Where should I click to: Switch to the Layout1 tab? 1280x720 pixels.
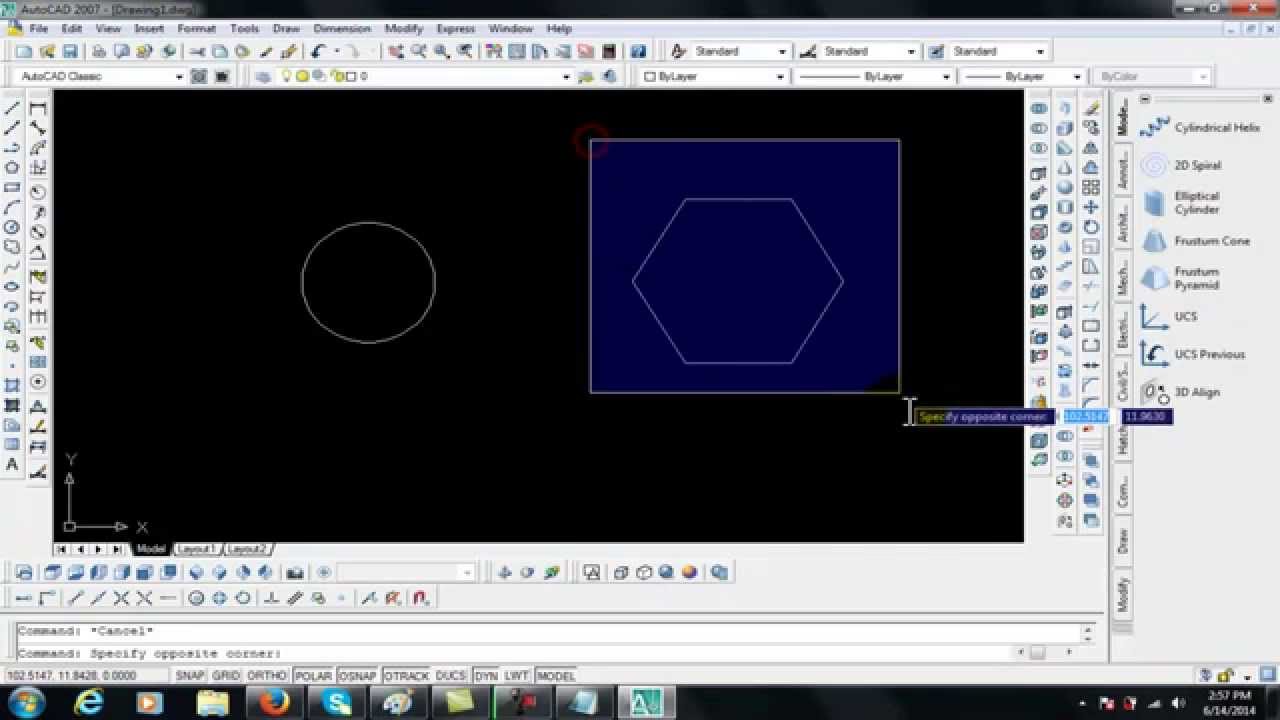point(196,549)
